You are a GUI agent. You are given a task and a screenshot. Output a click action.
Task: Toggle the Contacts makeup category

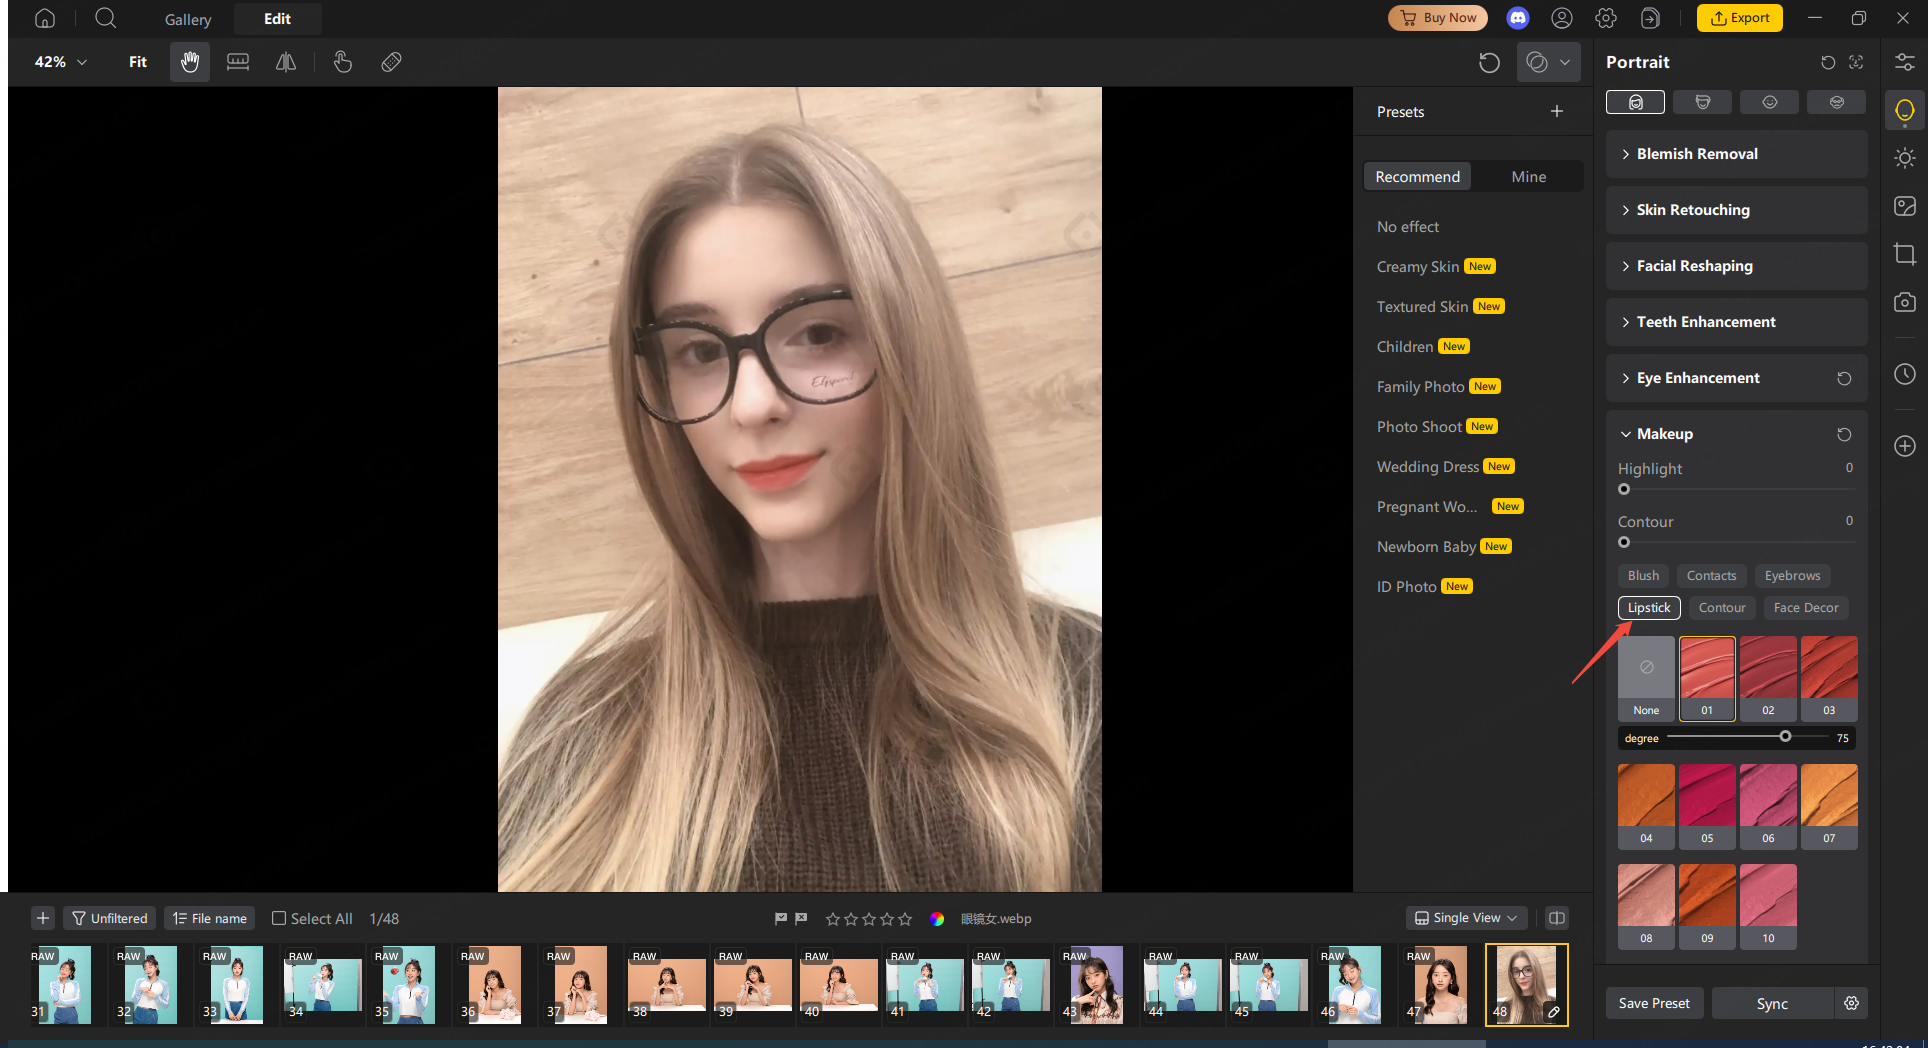1711,575
